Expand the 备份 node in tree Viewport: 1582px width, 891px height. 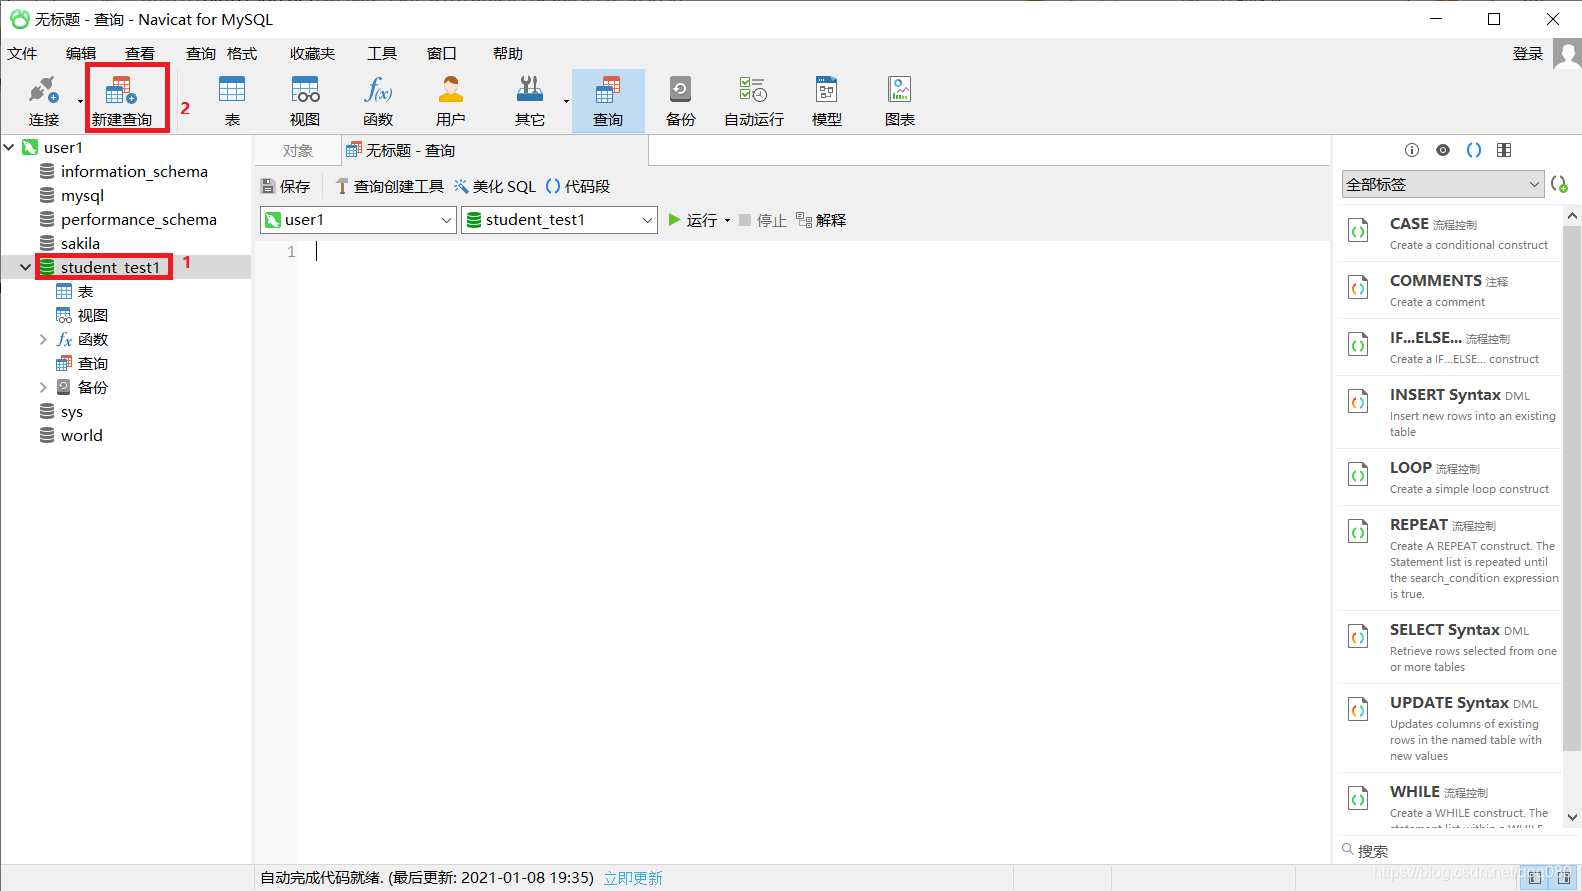pyautogui.click(x=43, y=387)
